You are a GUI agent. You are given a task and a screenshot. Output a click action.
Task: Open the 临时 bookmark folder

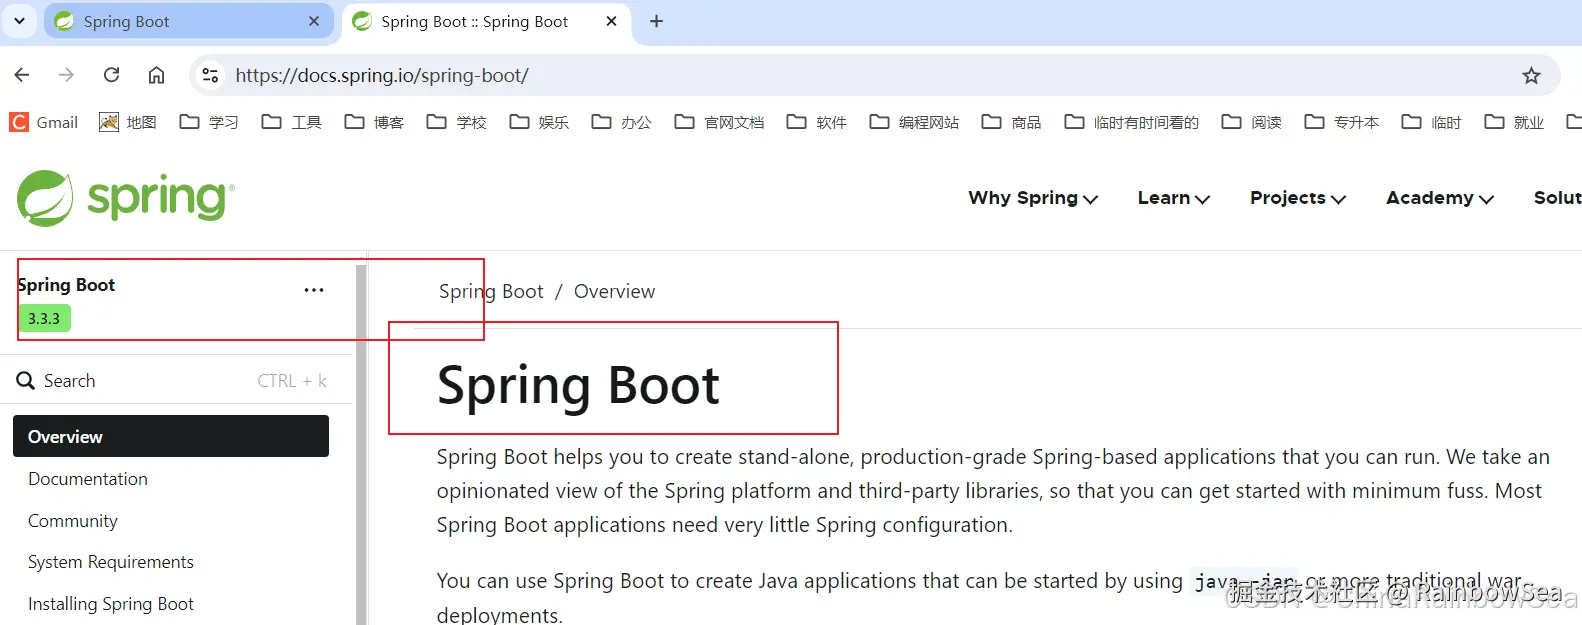(x=1431, y=122)
